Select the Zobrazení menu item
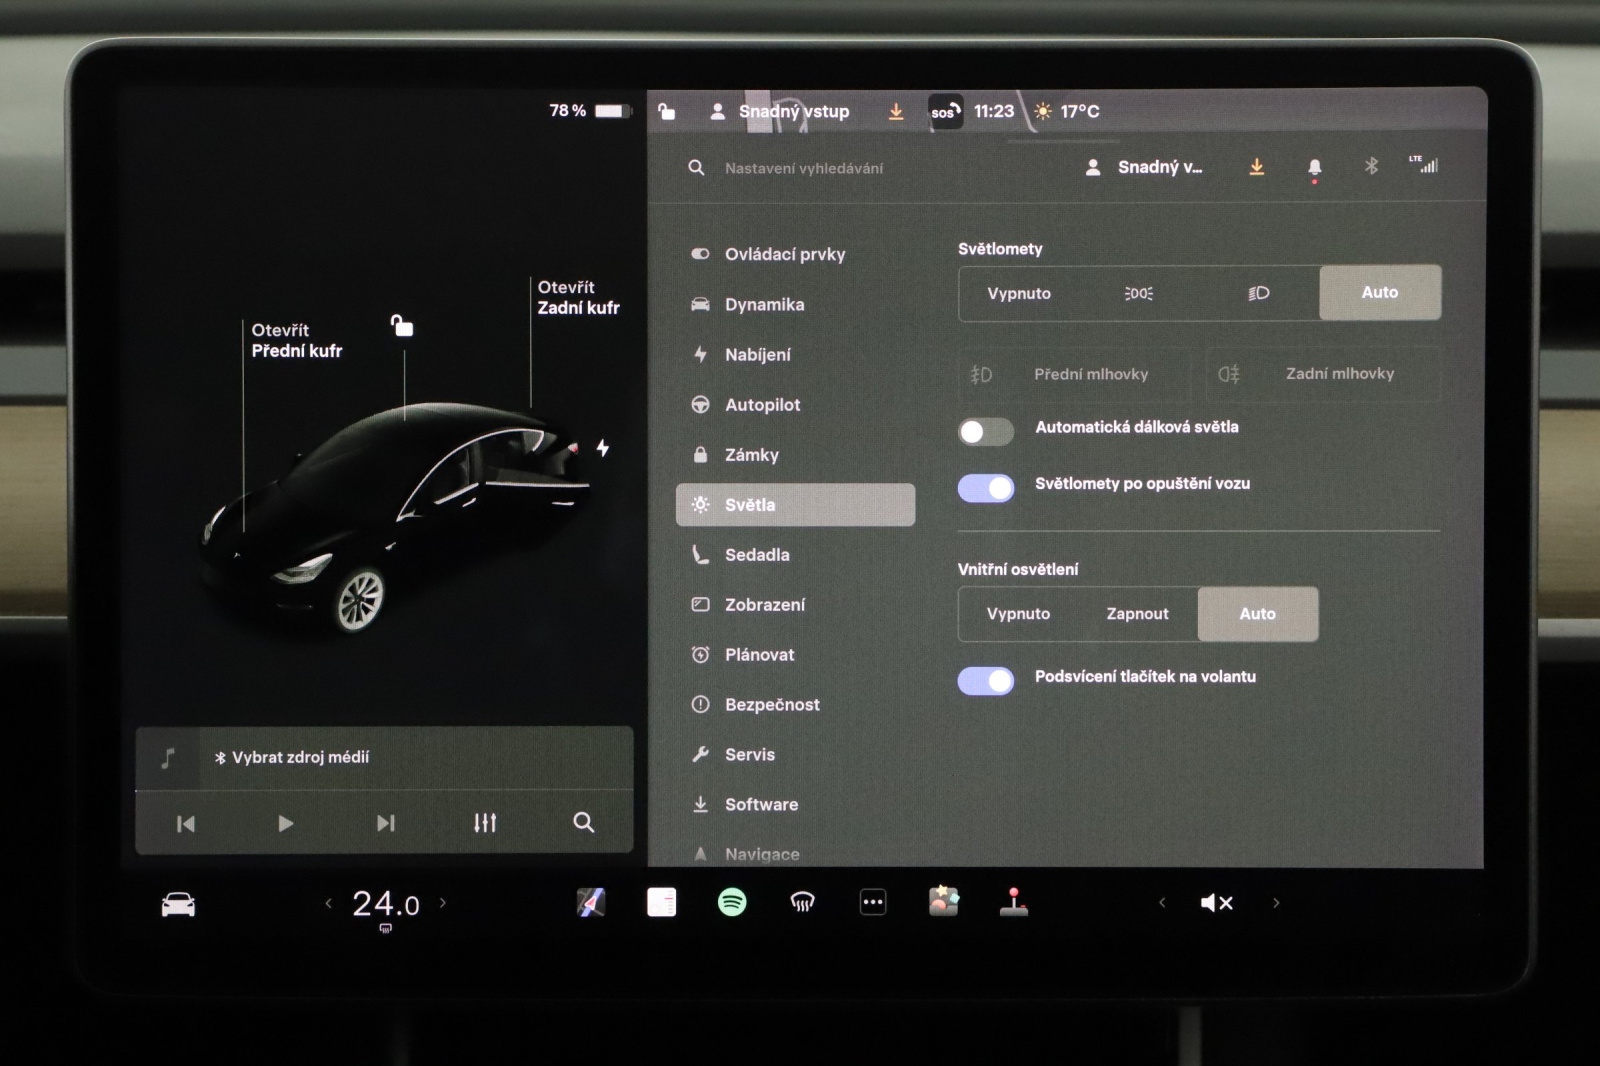Screen dimensions: 1600x1066 pyautogui.click(x=764, y=605)
